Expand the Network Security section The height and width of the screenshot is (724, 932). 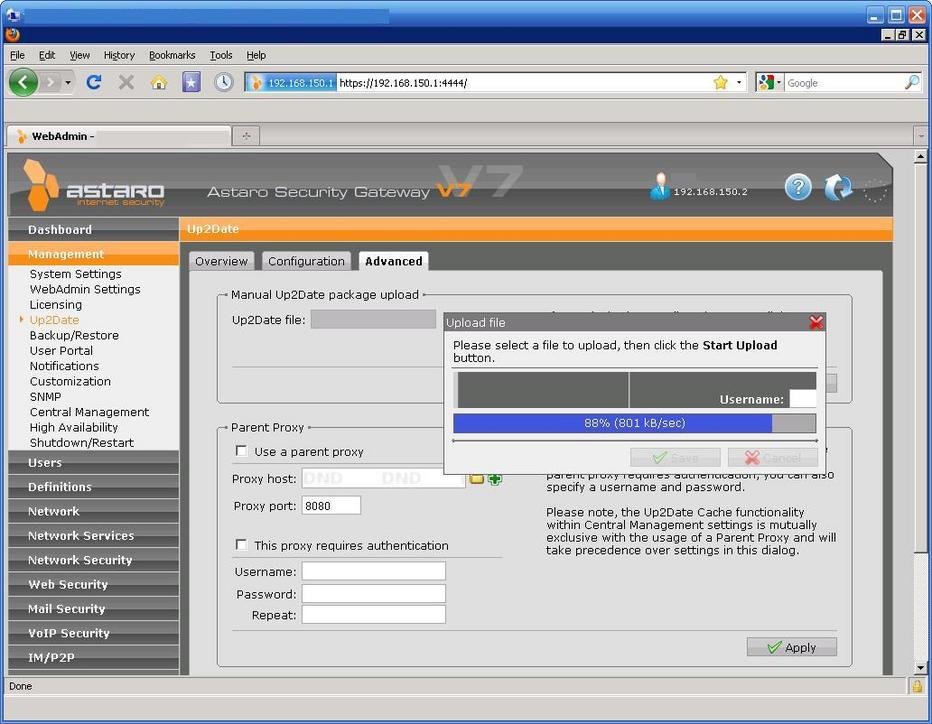point(93,560)
